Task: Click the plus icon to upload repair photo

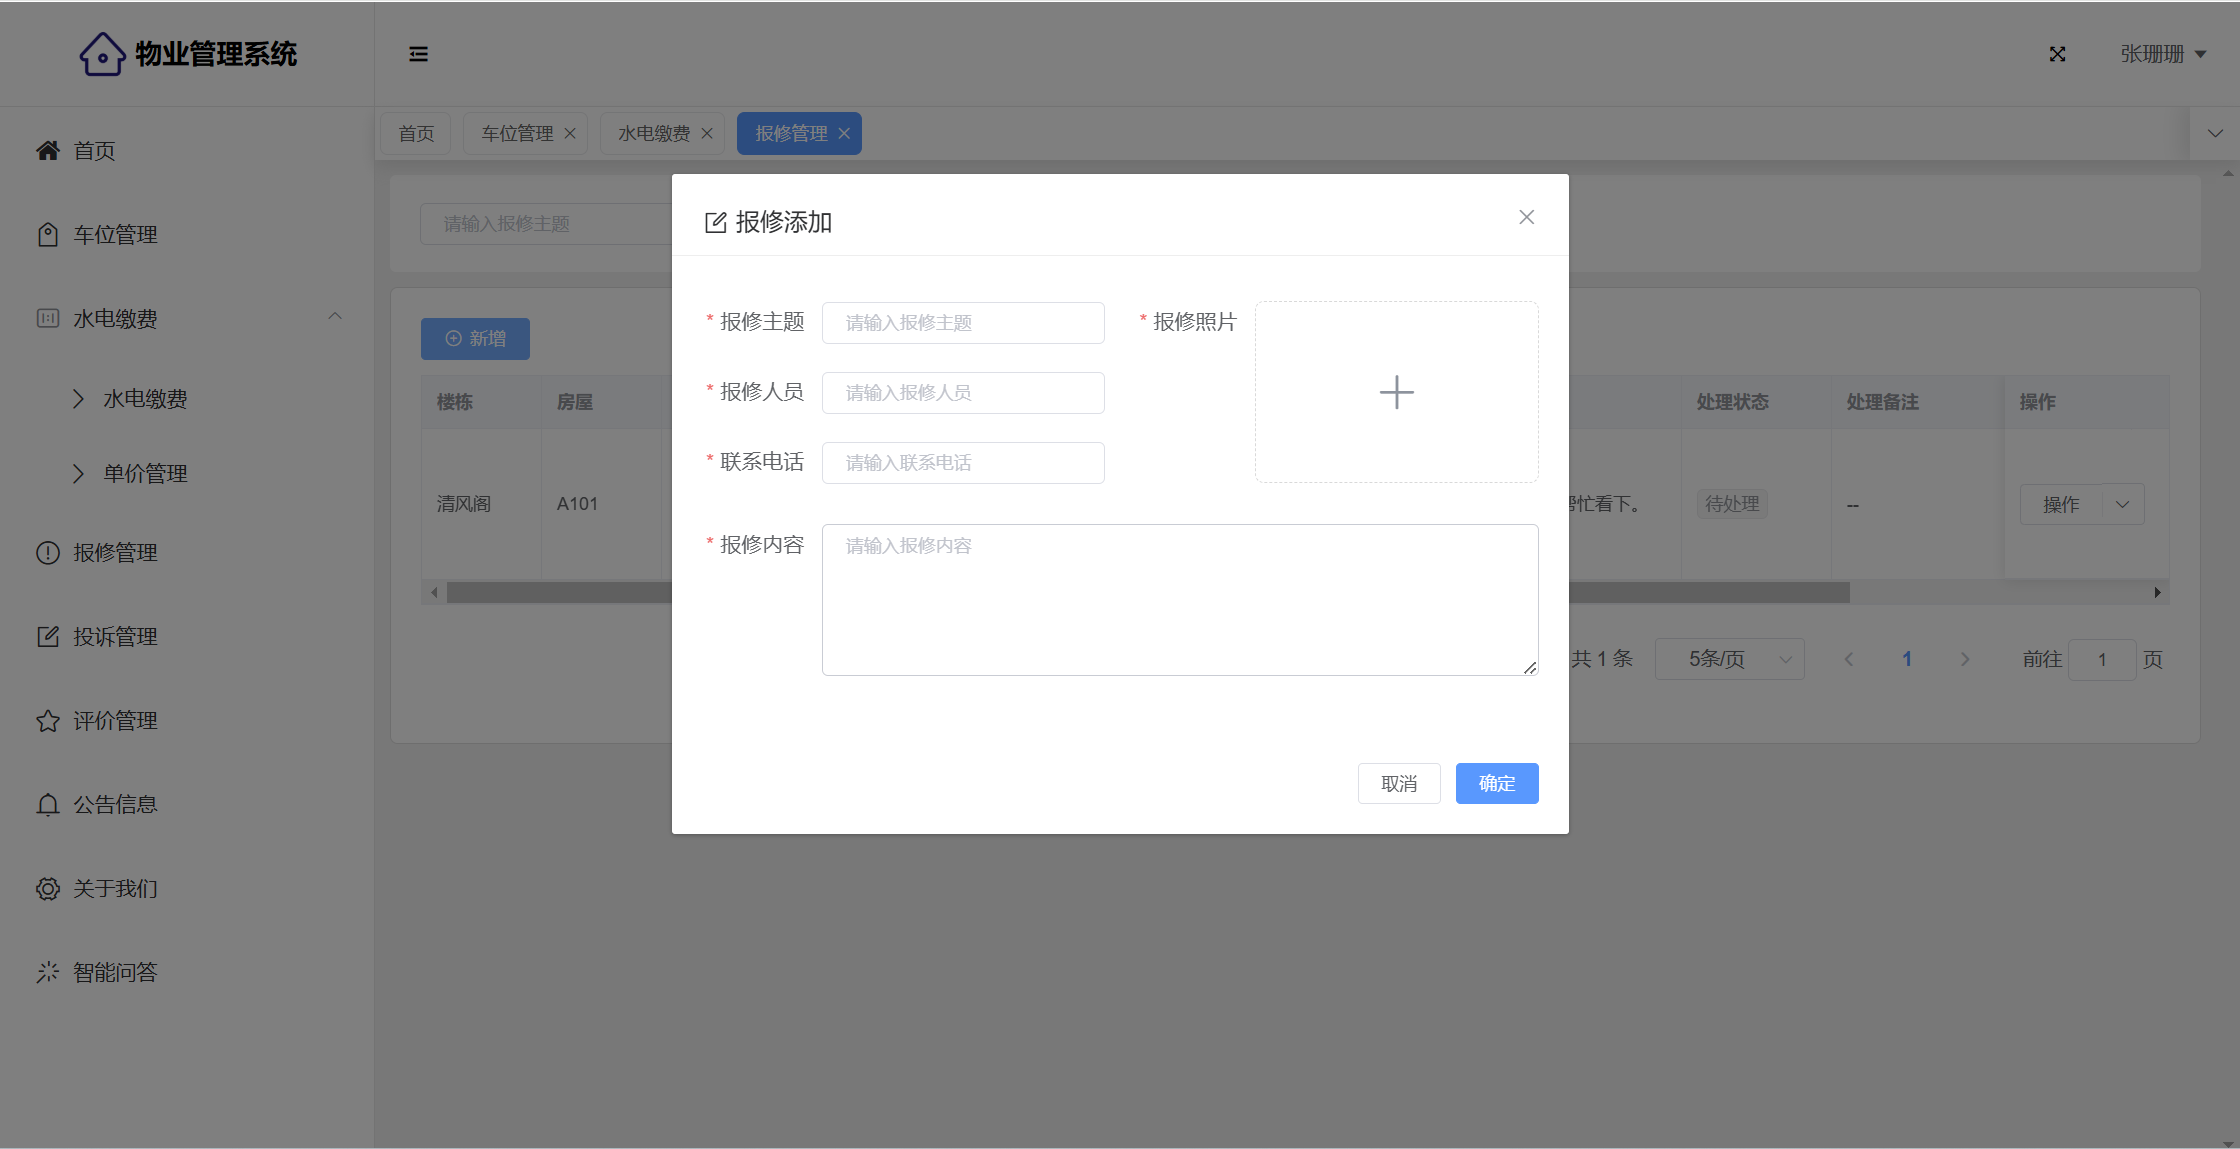Action: 1396,392
